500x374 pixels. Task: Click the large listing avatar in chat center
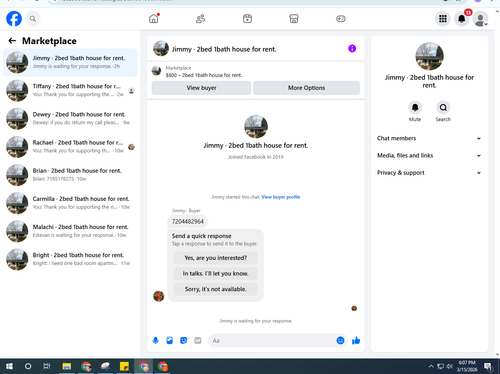point(256,127)
